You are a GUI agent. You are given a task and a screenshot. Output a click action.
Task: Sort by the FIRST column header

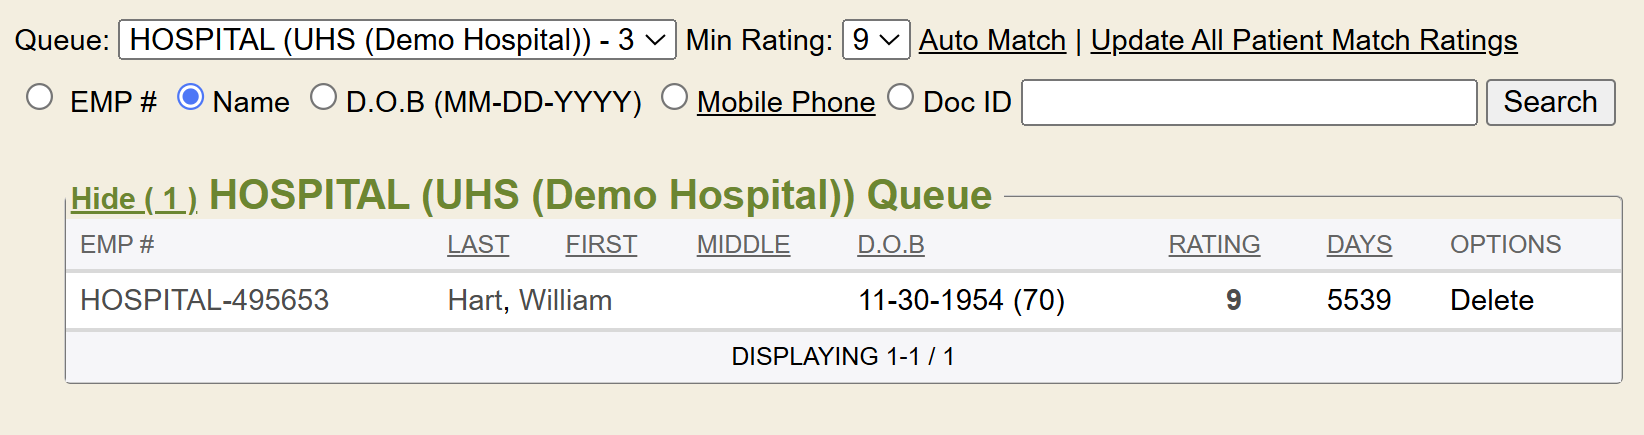(x=601, y=245)
